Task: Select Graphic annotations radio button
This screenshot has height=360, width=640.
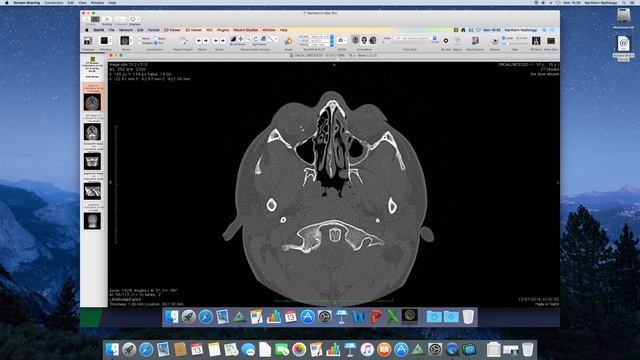Action: pyautogui.click(x=140, y=43)
